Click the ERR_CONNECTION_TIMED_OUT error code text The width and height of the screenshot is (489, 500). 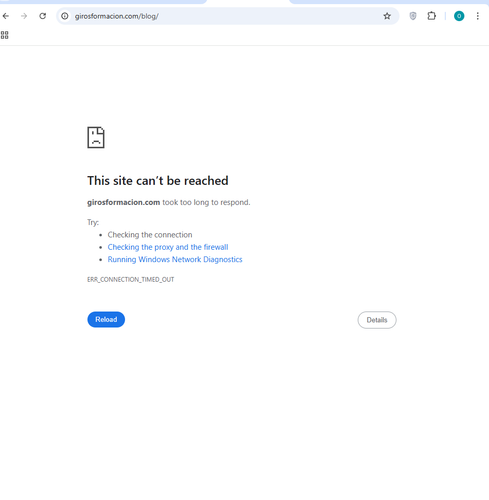[x=131, y=279]
